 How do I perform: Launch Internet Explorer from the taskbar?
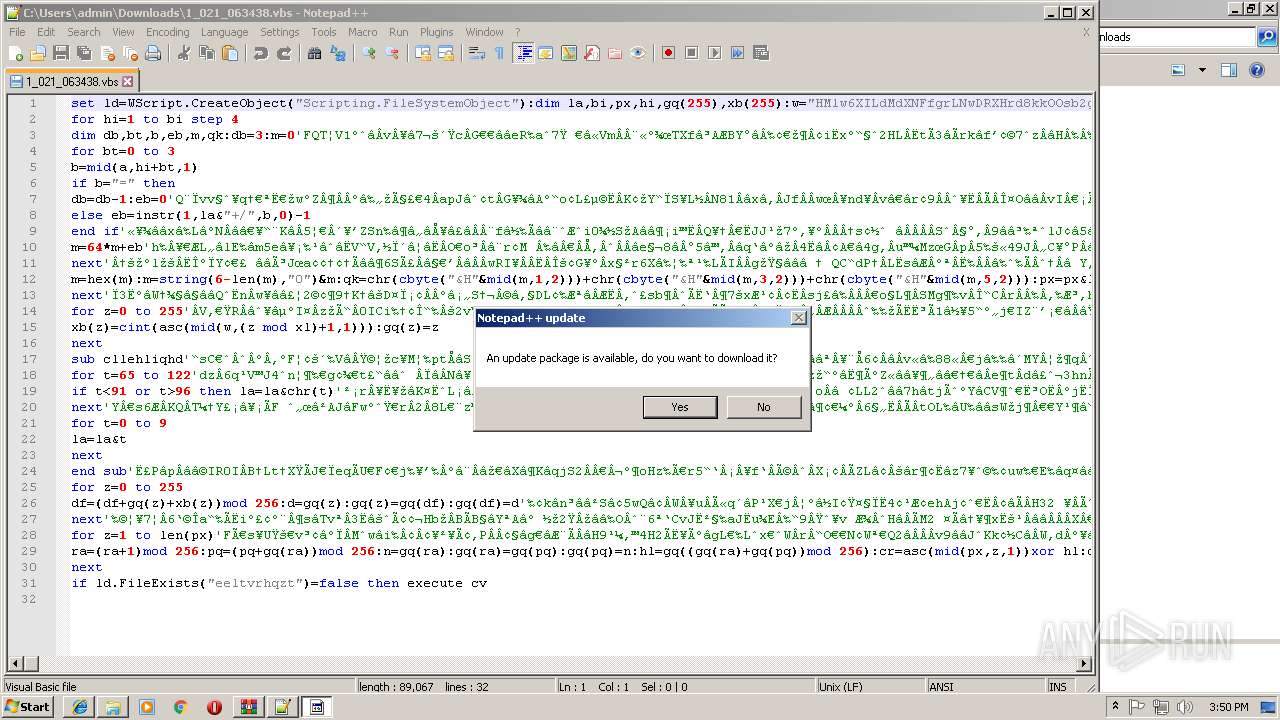[80, 707]
